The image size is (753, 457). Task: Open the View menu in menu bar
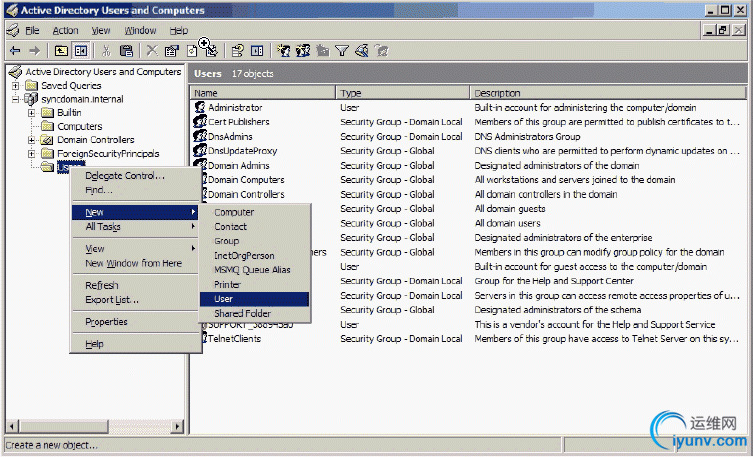[101, 31]
